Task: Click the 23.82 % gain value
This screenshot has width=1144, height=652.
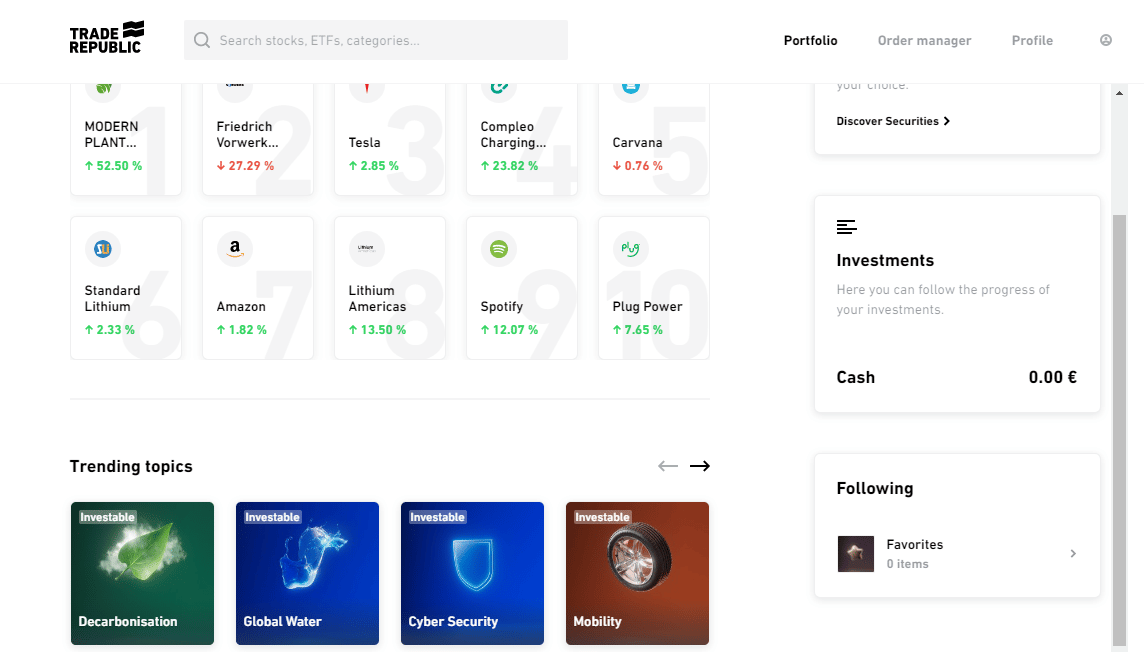Action: (x=509, y=166)
